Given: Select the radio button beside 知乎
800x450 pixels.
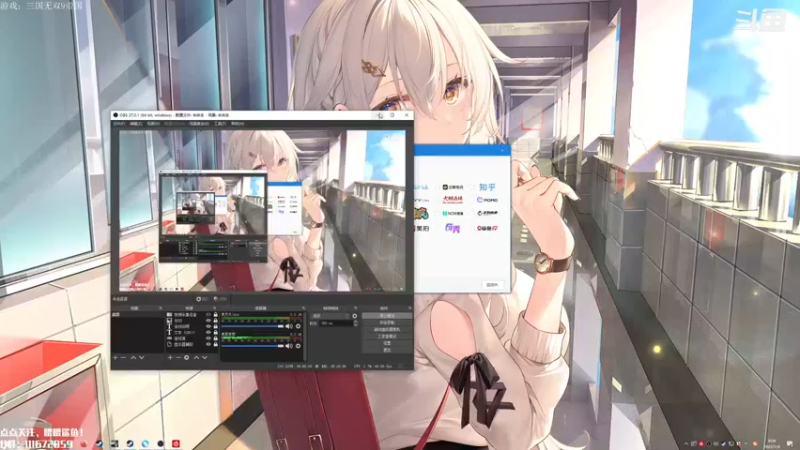Looking at the screenshot, I should [472, 187].
